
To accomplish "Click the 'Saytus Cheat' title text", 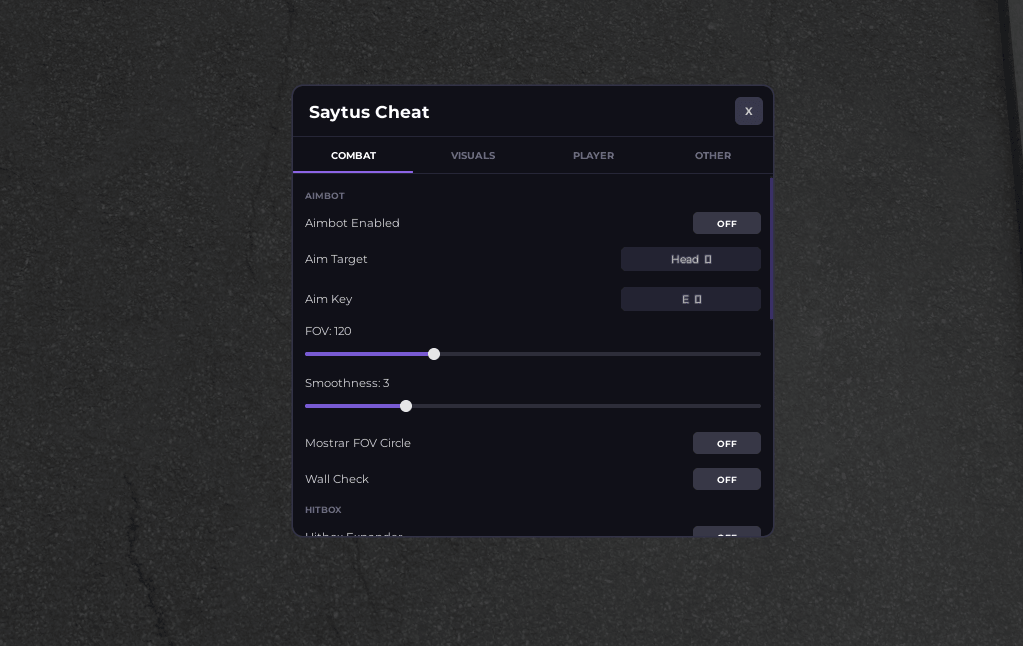I will [x=369, y=112].
